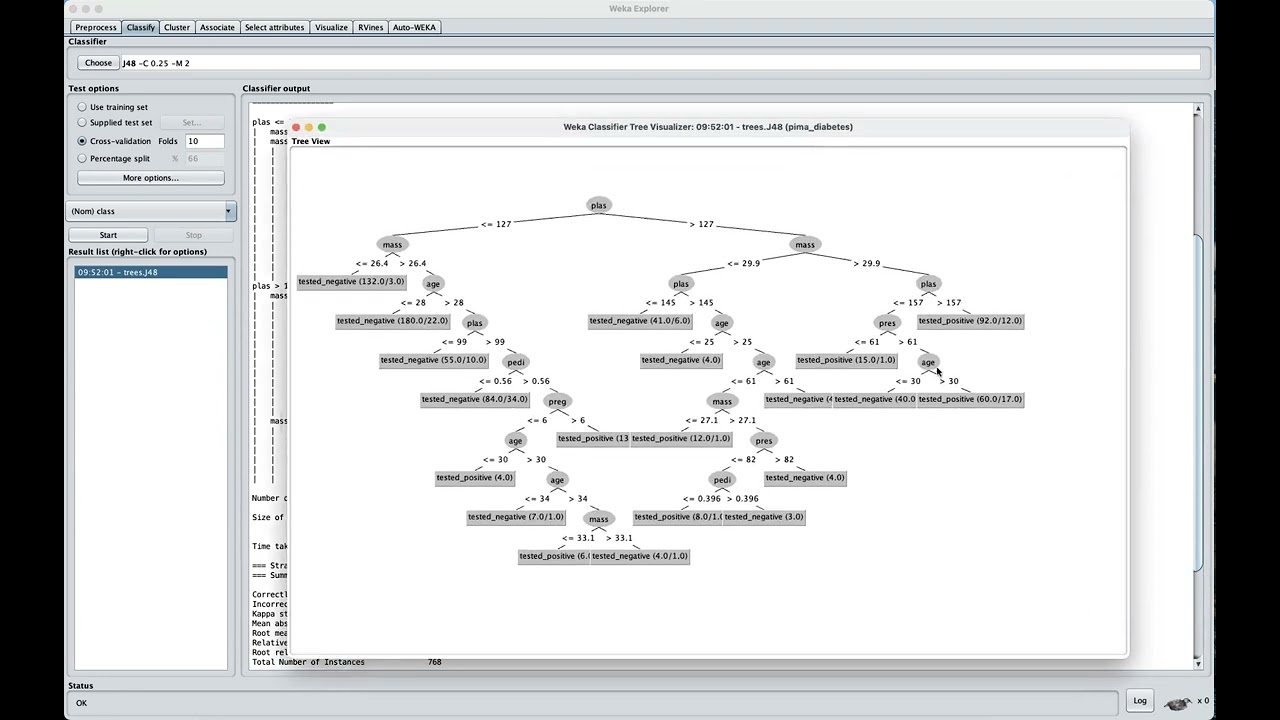Viewport: 1280px width, 720px height.
Task: Click the J48 classifier options field
Action: click(660, 63)
